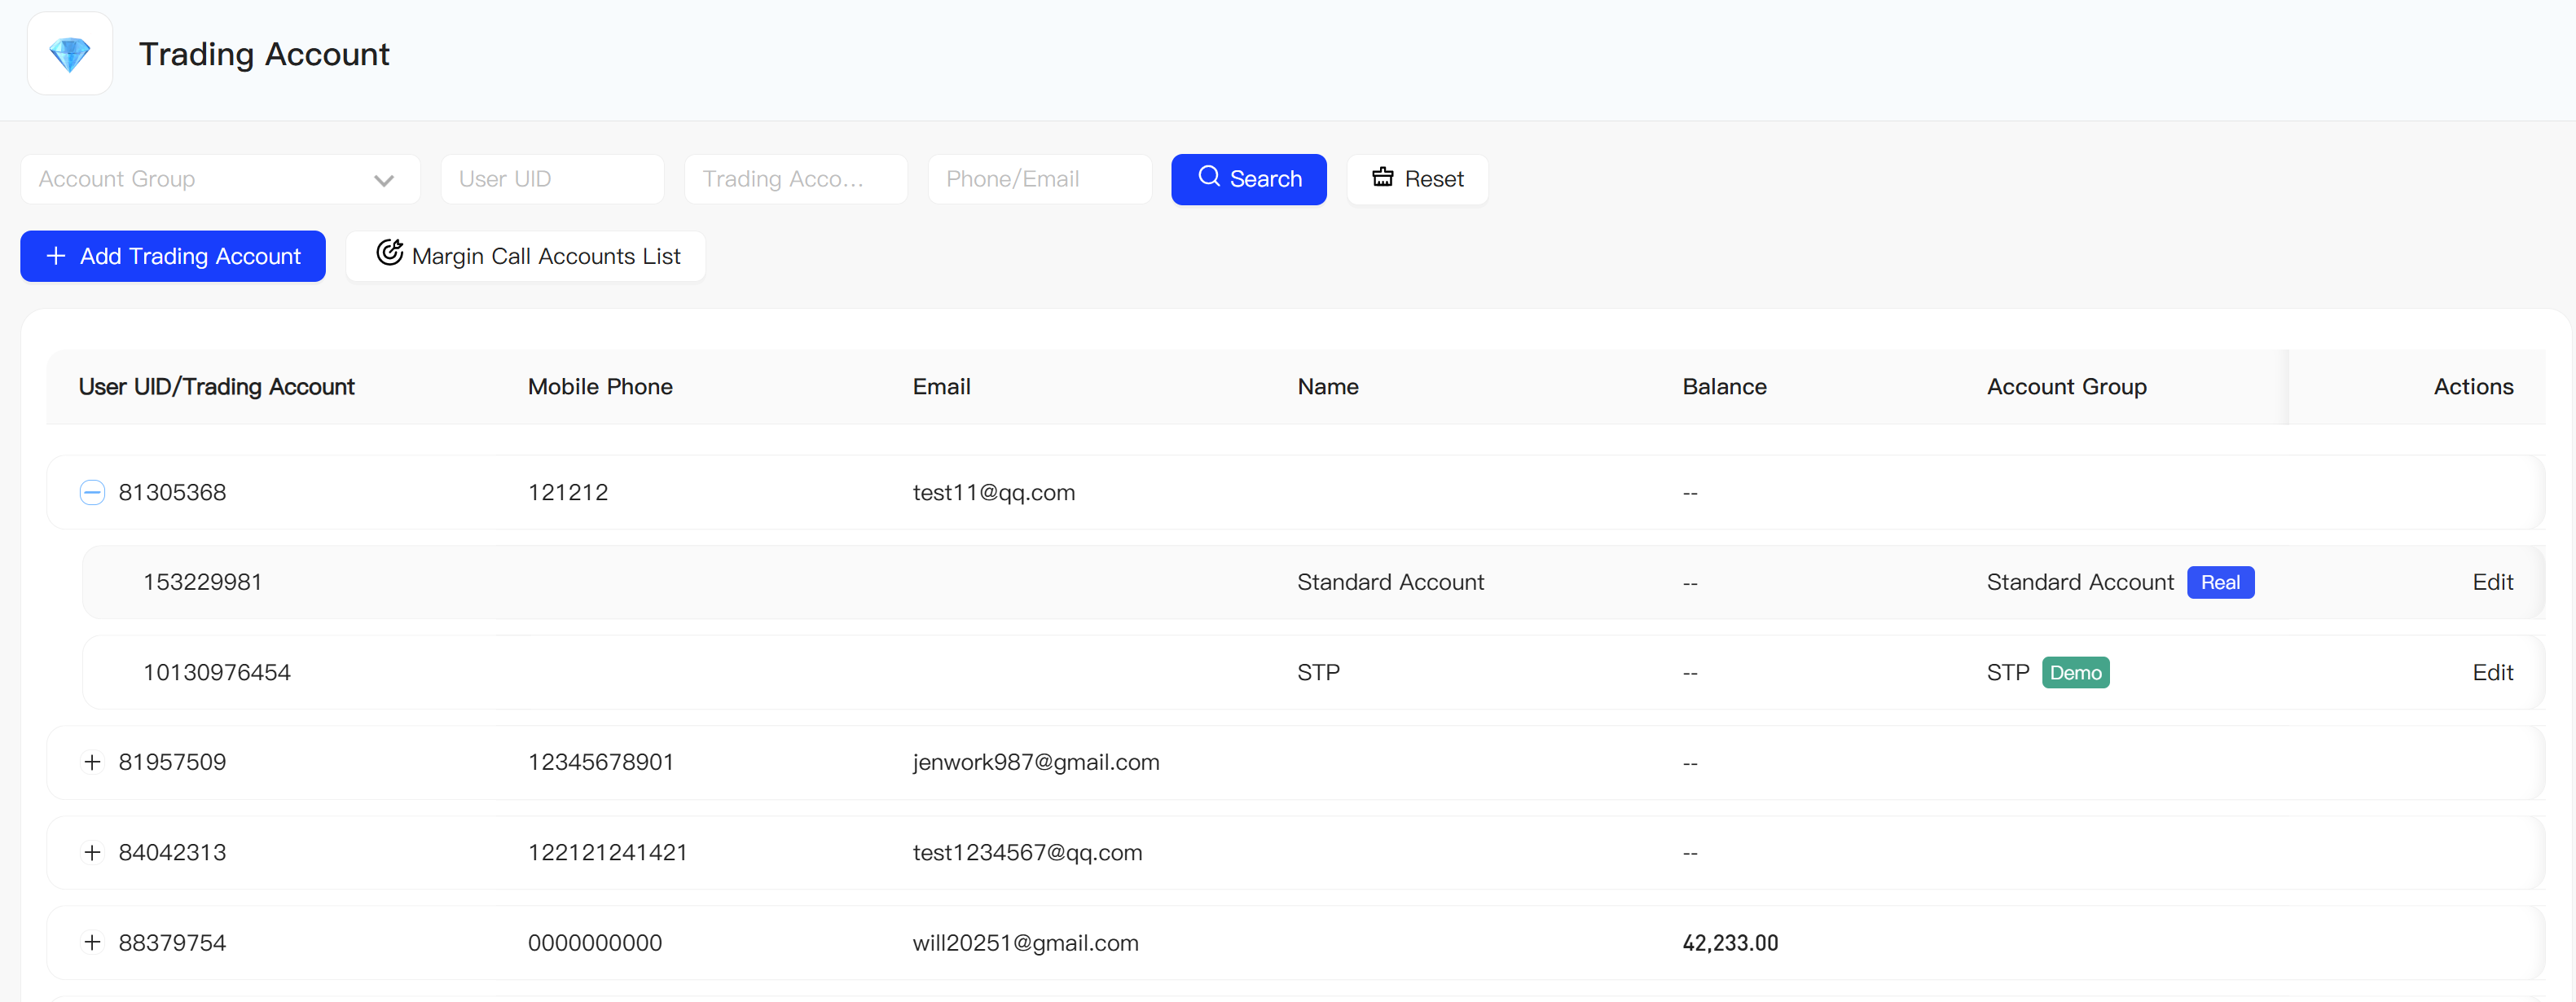This screenshot has width=2576, height=1002.
Task: Click the Demo tag badge
Action: [2075, 672]
